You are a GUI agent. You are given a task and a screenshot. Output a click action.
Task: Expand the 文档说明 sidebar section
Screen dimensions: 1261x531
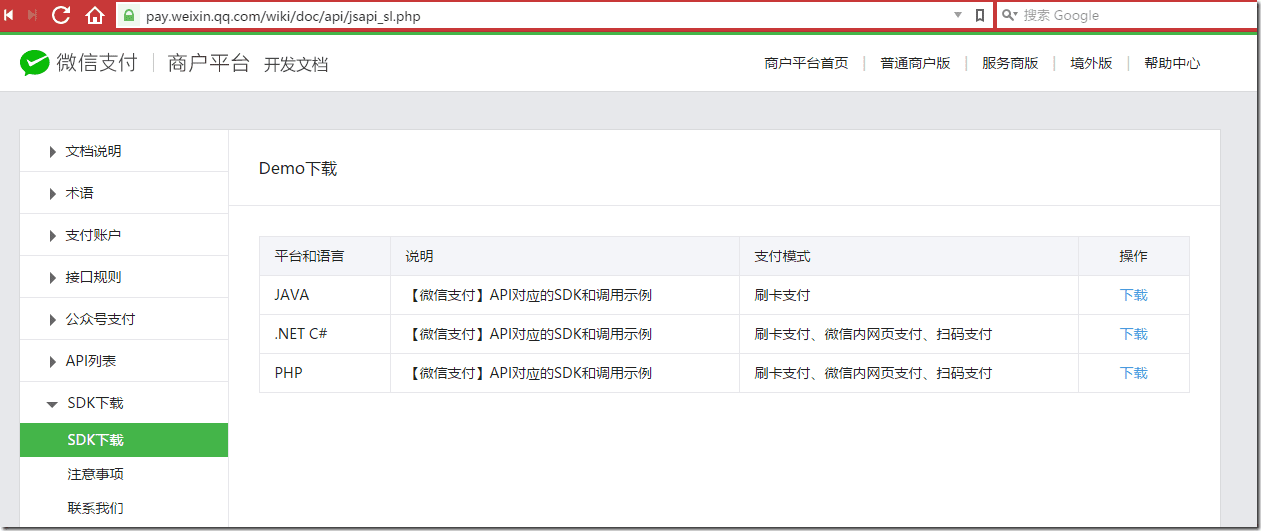(x=93, y=151)
